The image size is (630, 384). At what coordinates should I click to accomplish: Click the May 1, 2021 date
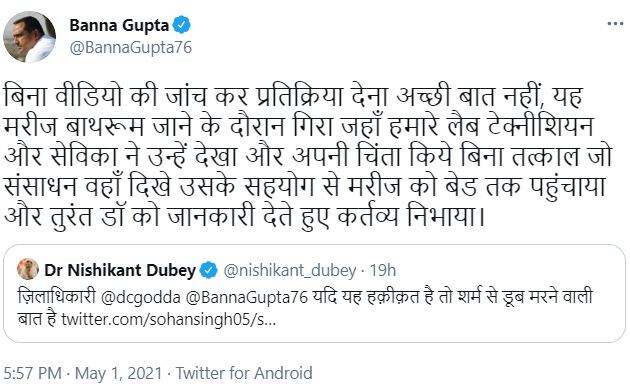click(x=119, y=373)
